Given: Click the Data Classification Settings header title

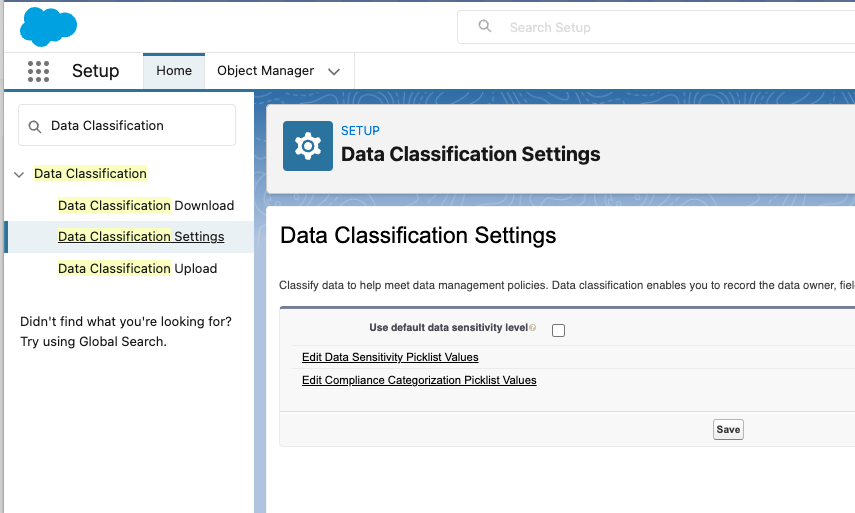Looking at the screenshot, I should point(470,154).
